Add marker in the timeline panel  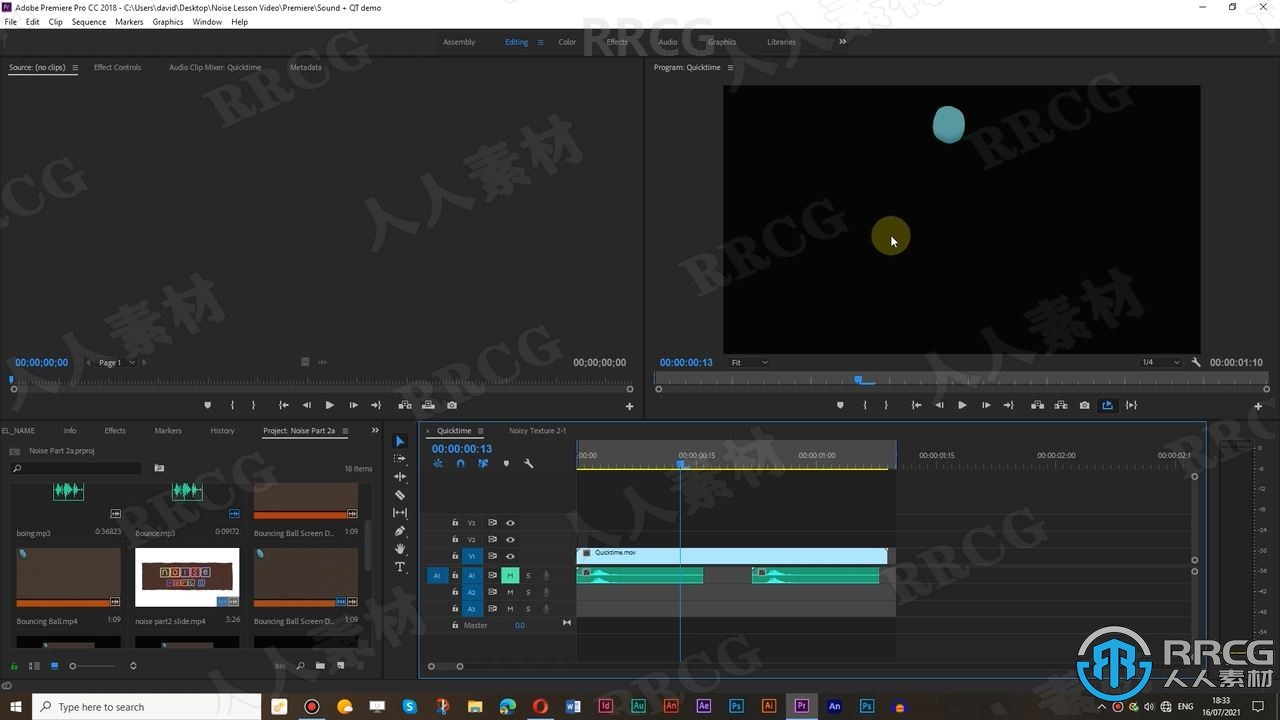point(506,464)
